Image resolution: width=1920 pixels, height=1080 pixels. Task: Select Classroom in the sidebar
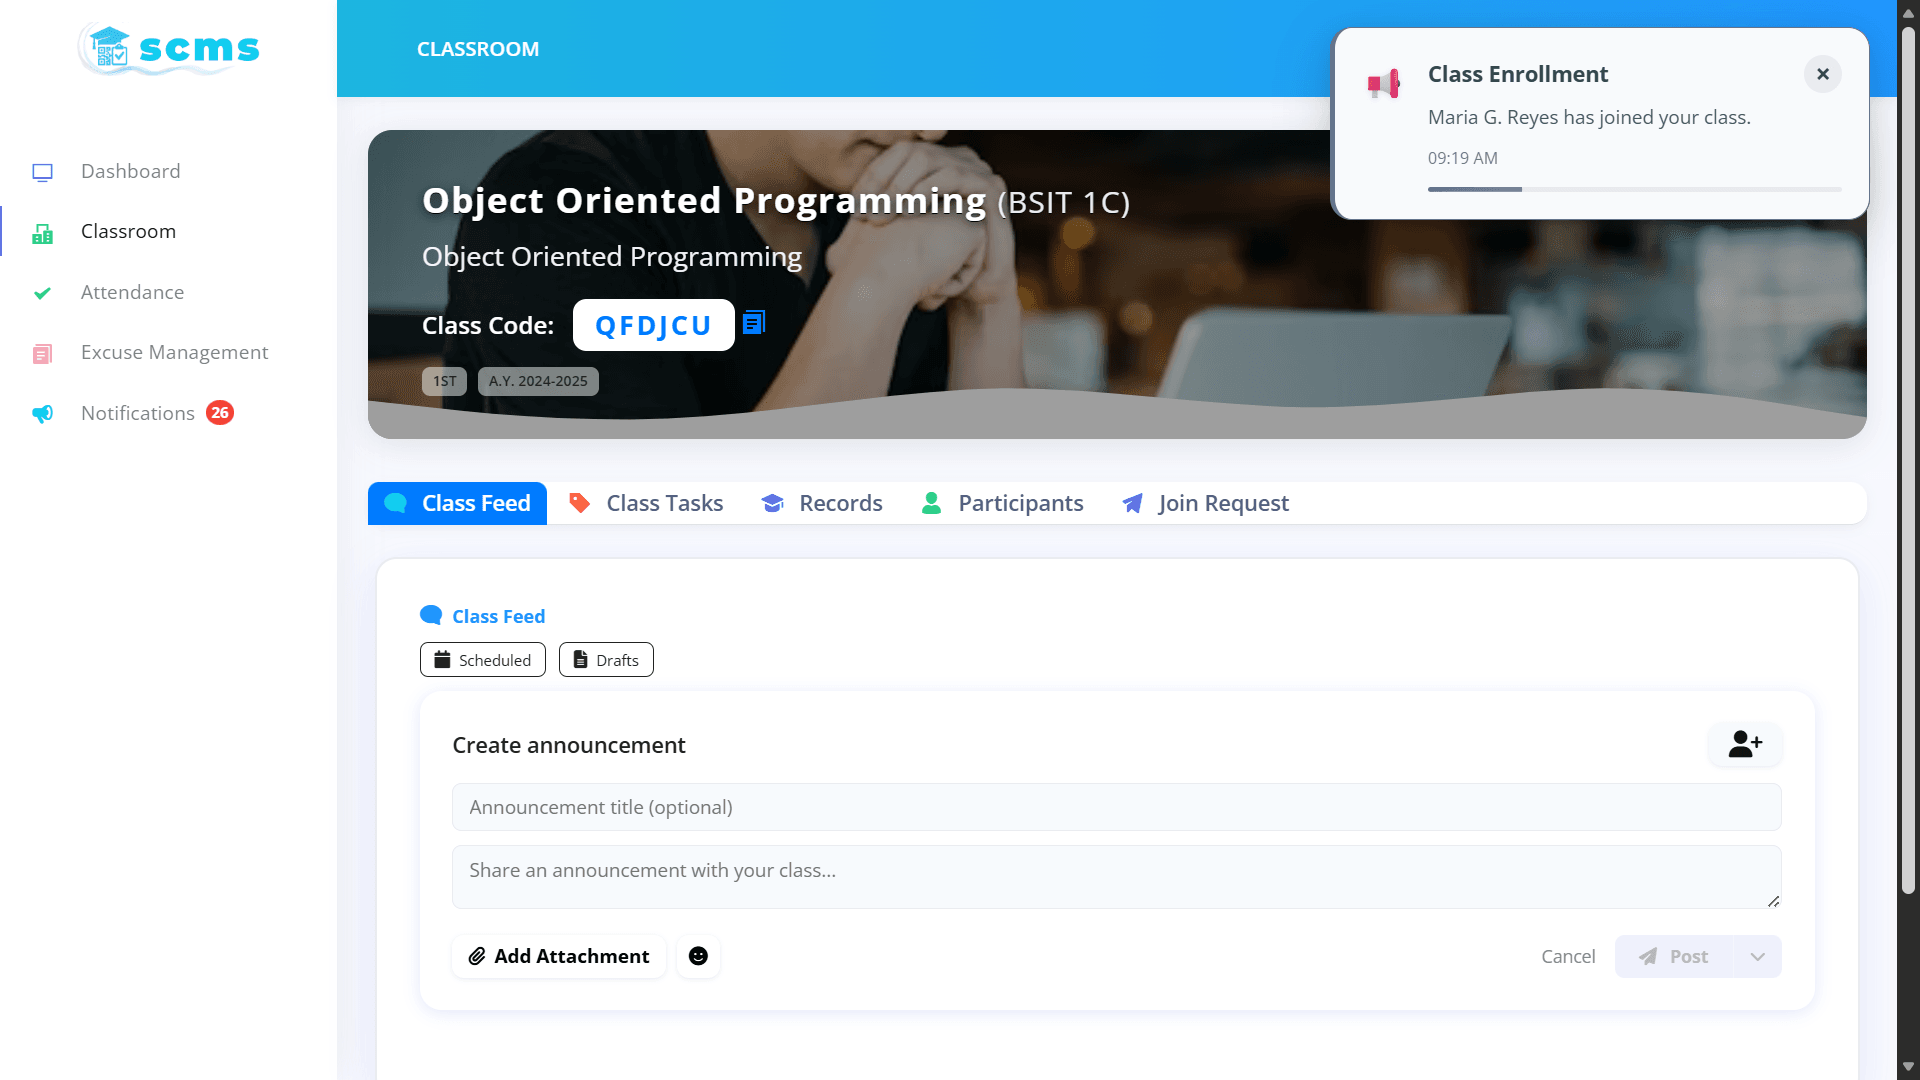pyautogui.click(x=128, y=231)
